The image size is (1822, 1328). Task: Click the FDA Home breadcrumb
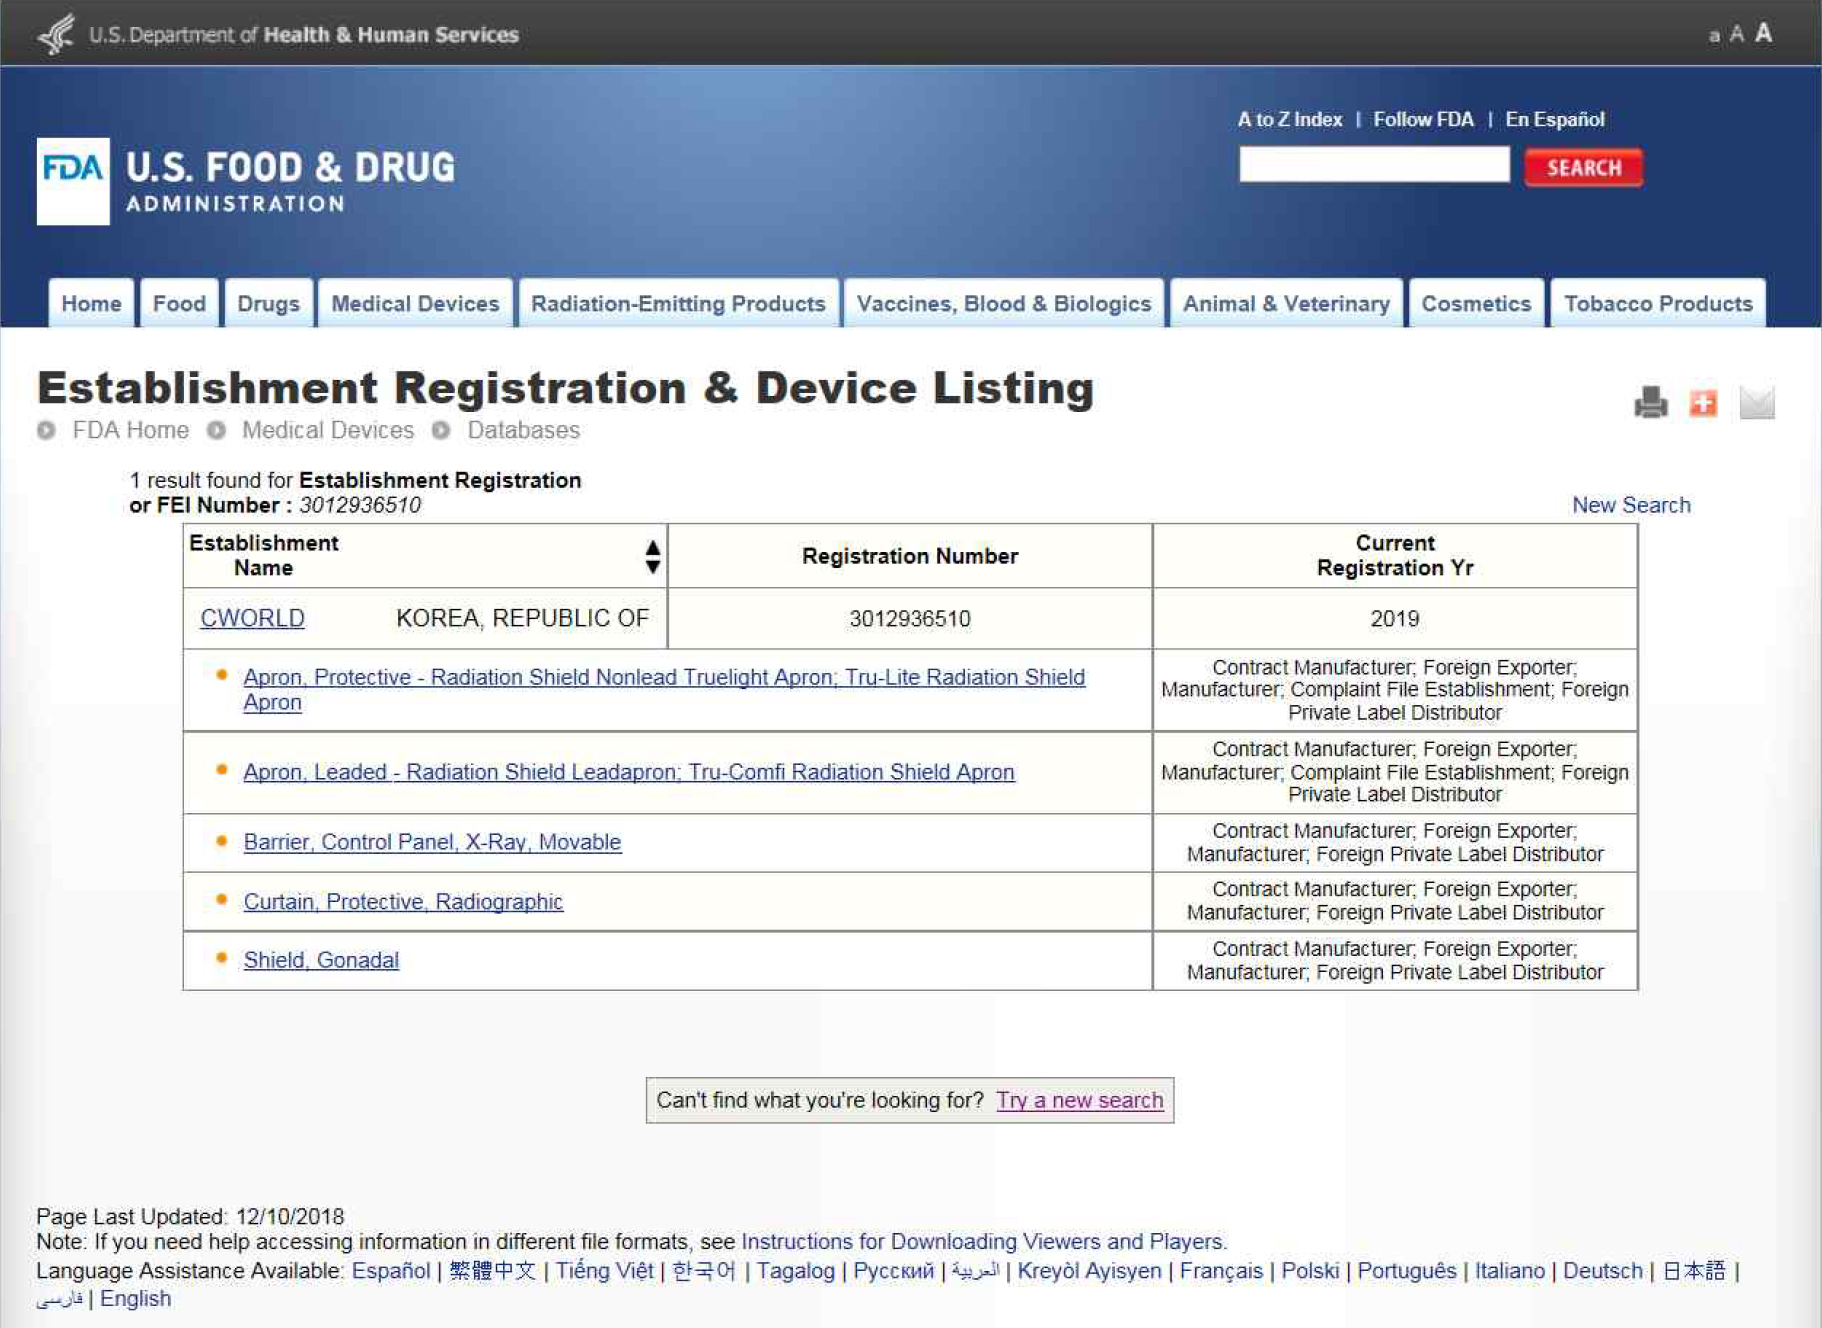130,430
